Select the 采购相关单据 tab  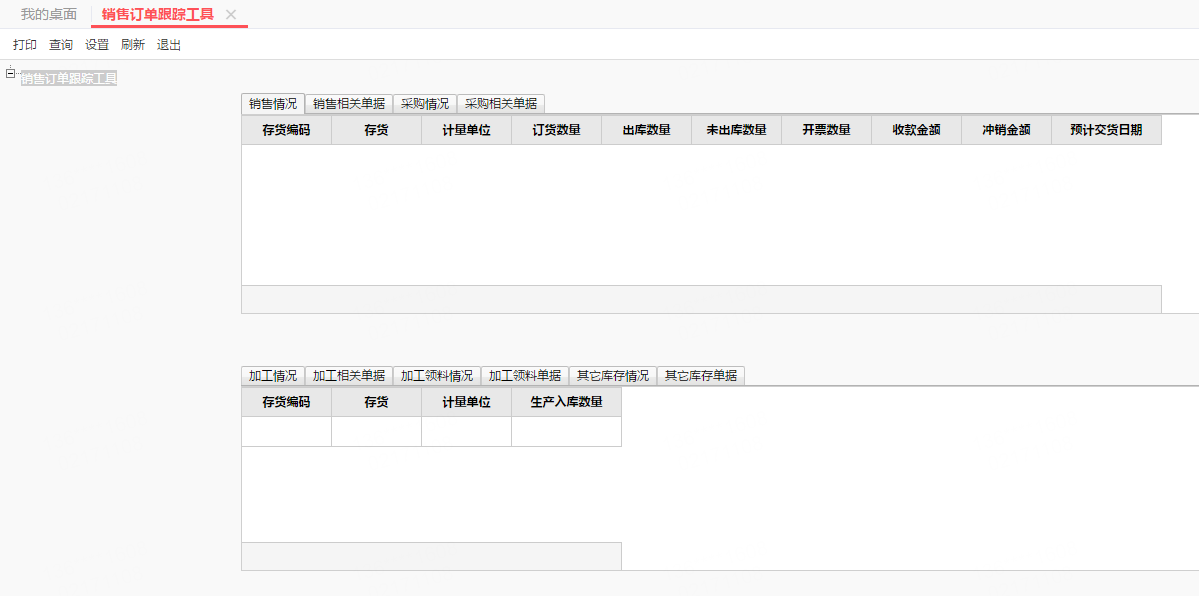point(501,104)
